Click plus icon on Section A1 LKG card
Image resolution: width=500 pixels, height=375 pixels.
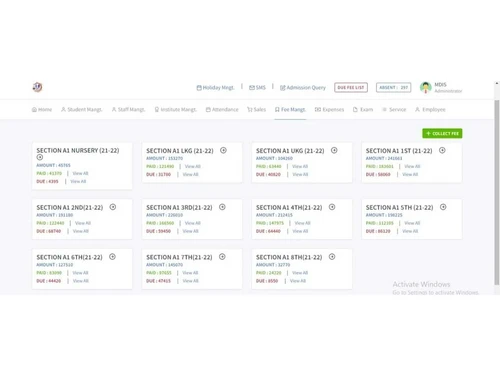click(223, 150)
